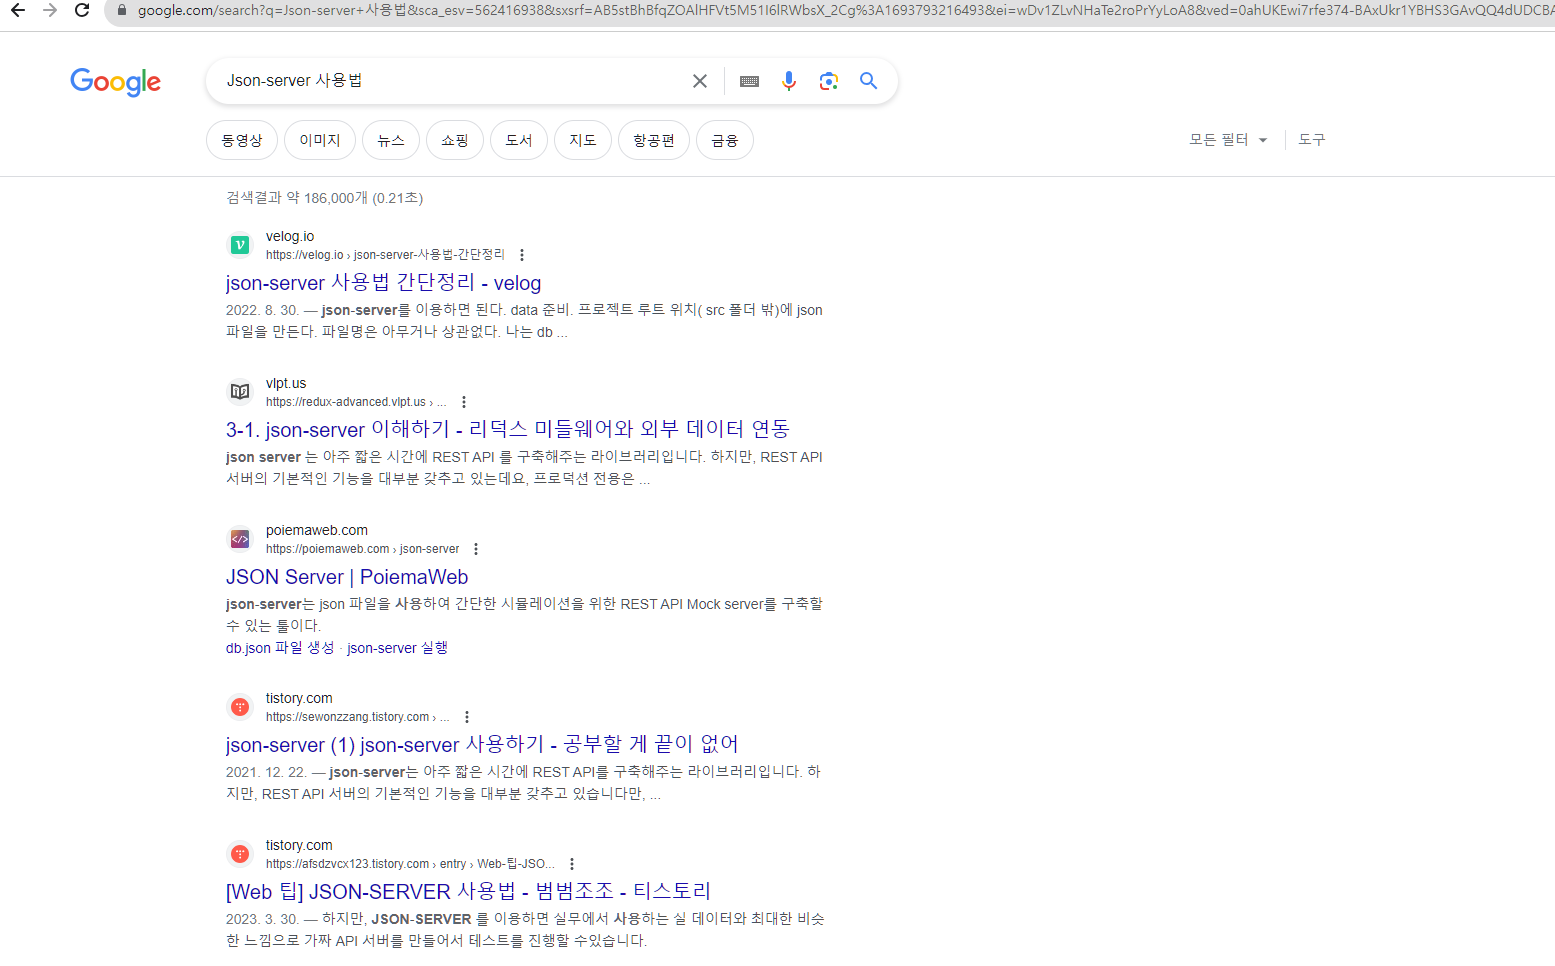Click the sewonzzang tistory favicon
This screenshot has height=966, width=1555.
pyautogui.click(x=240, y=707)
